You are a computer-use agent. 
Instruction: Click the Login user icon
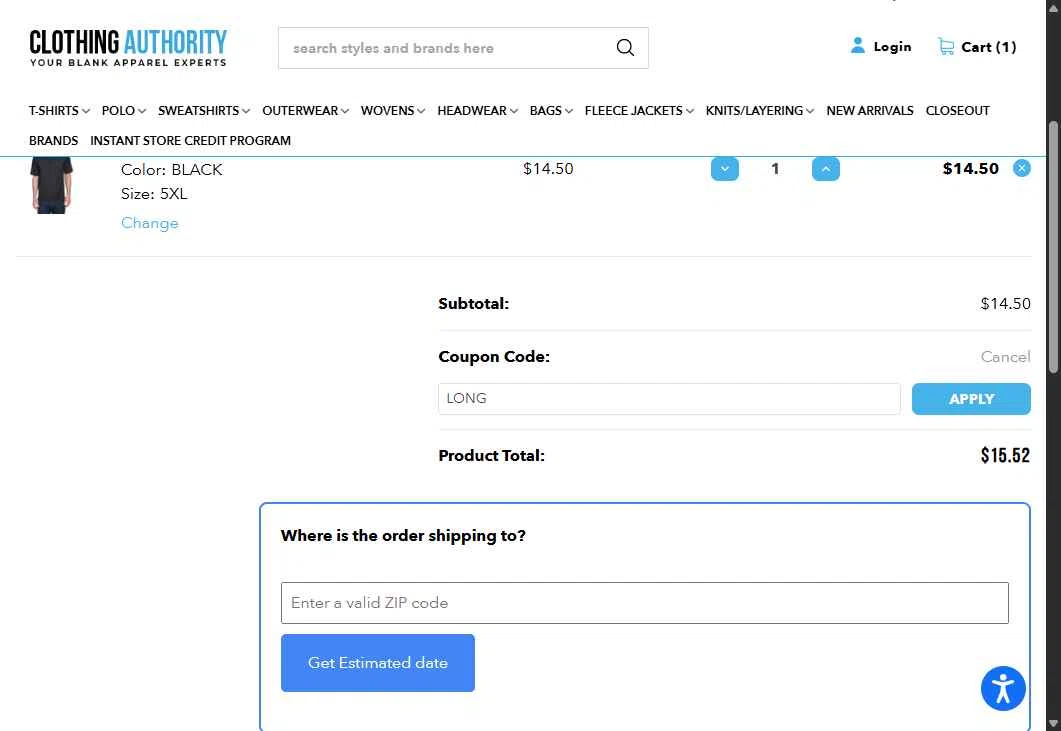(857, 46)
